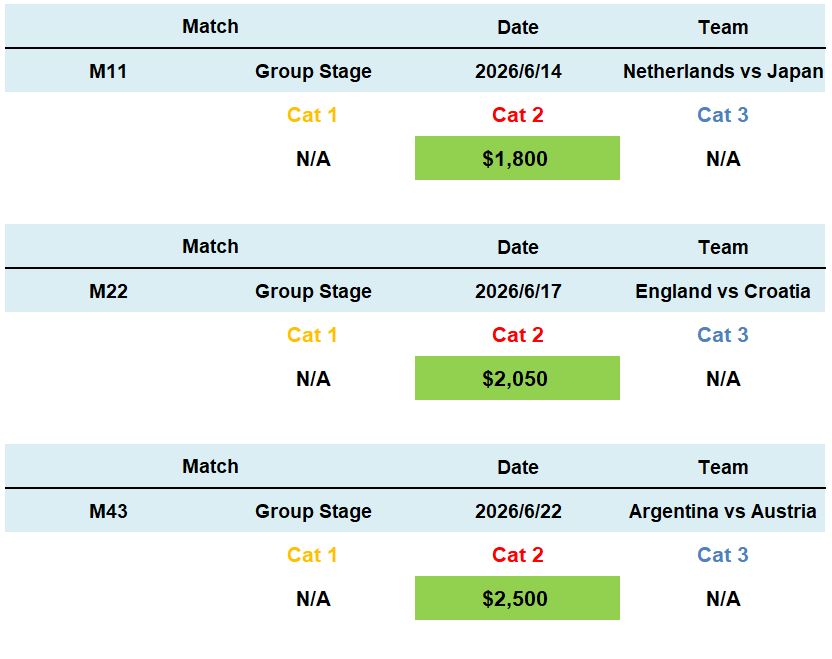The width and height of the screenshot is (832, 659).
Task: Select the Date header above 2026/6/22
Action: [518, 468]
